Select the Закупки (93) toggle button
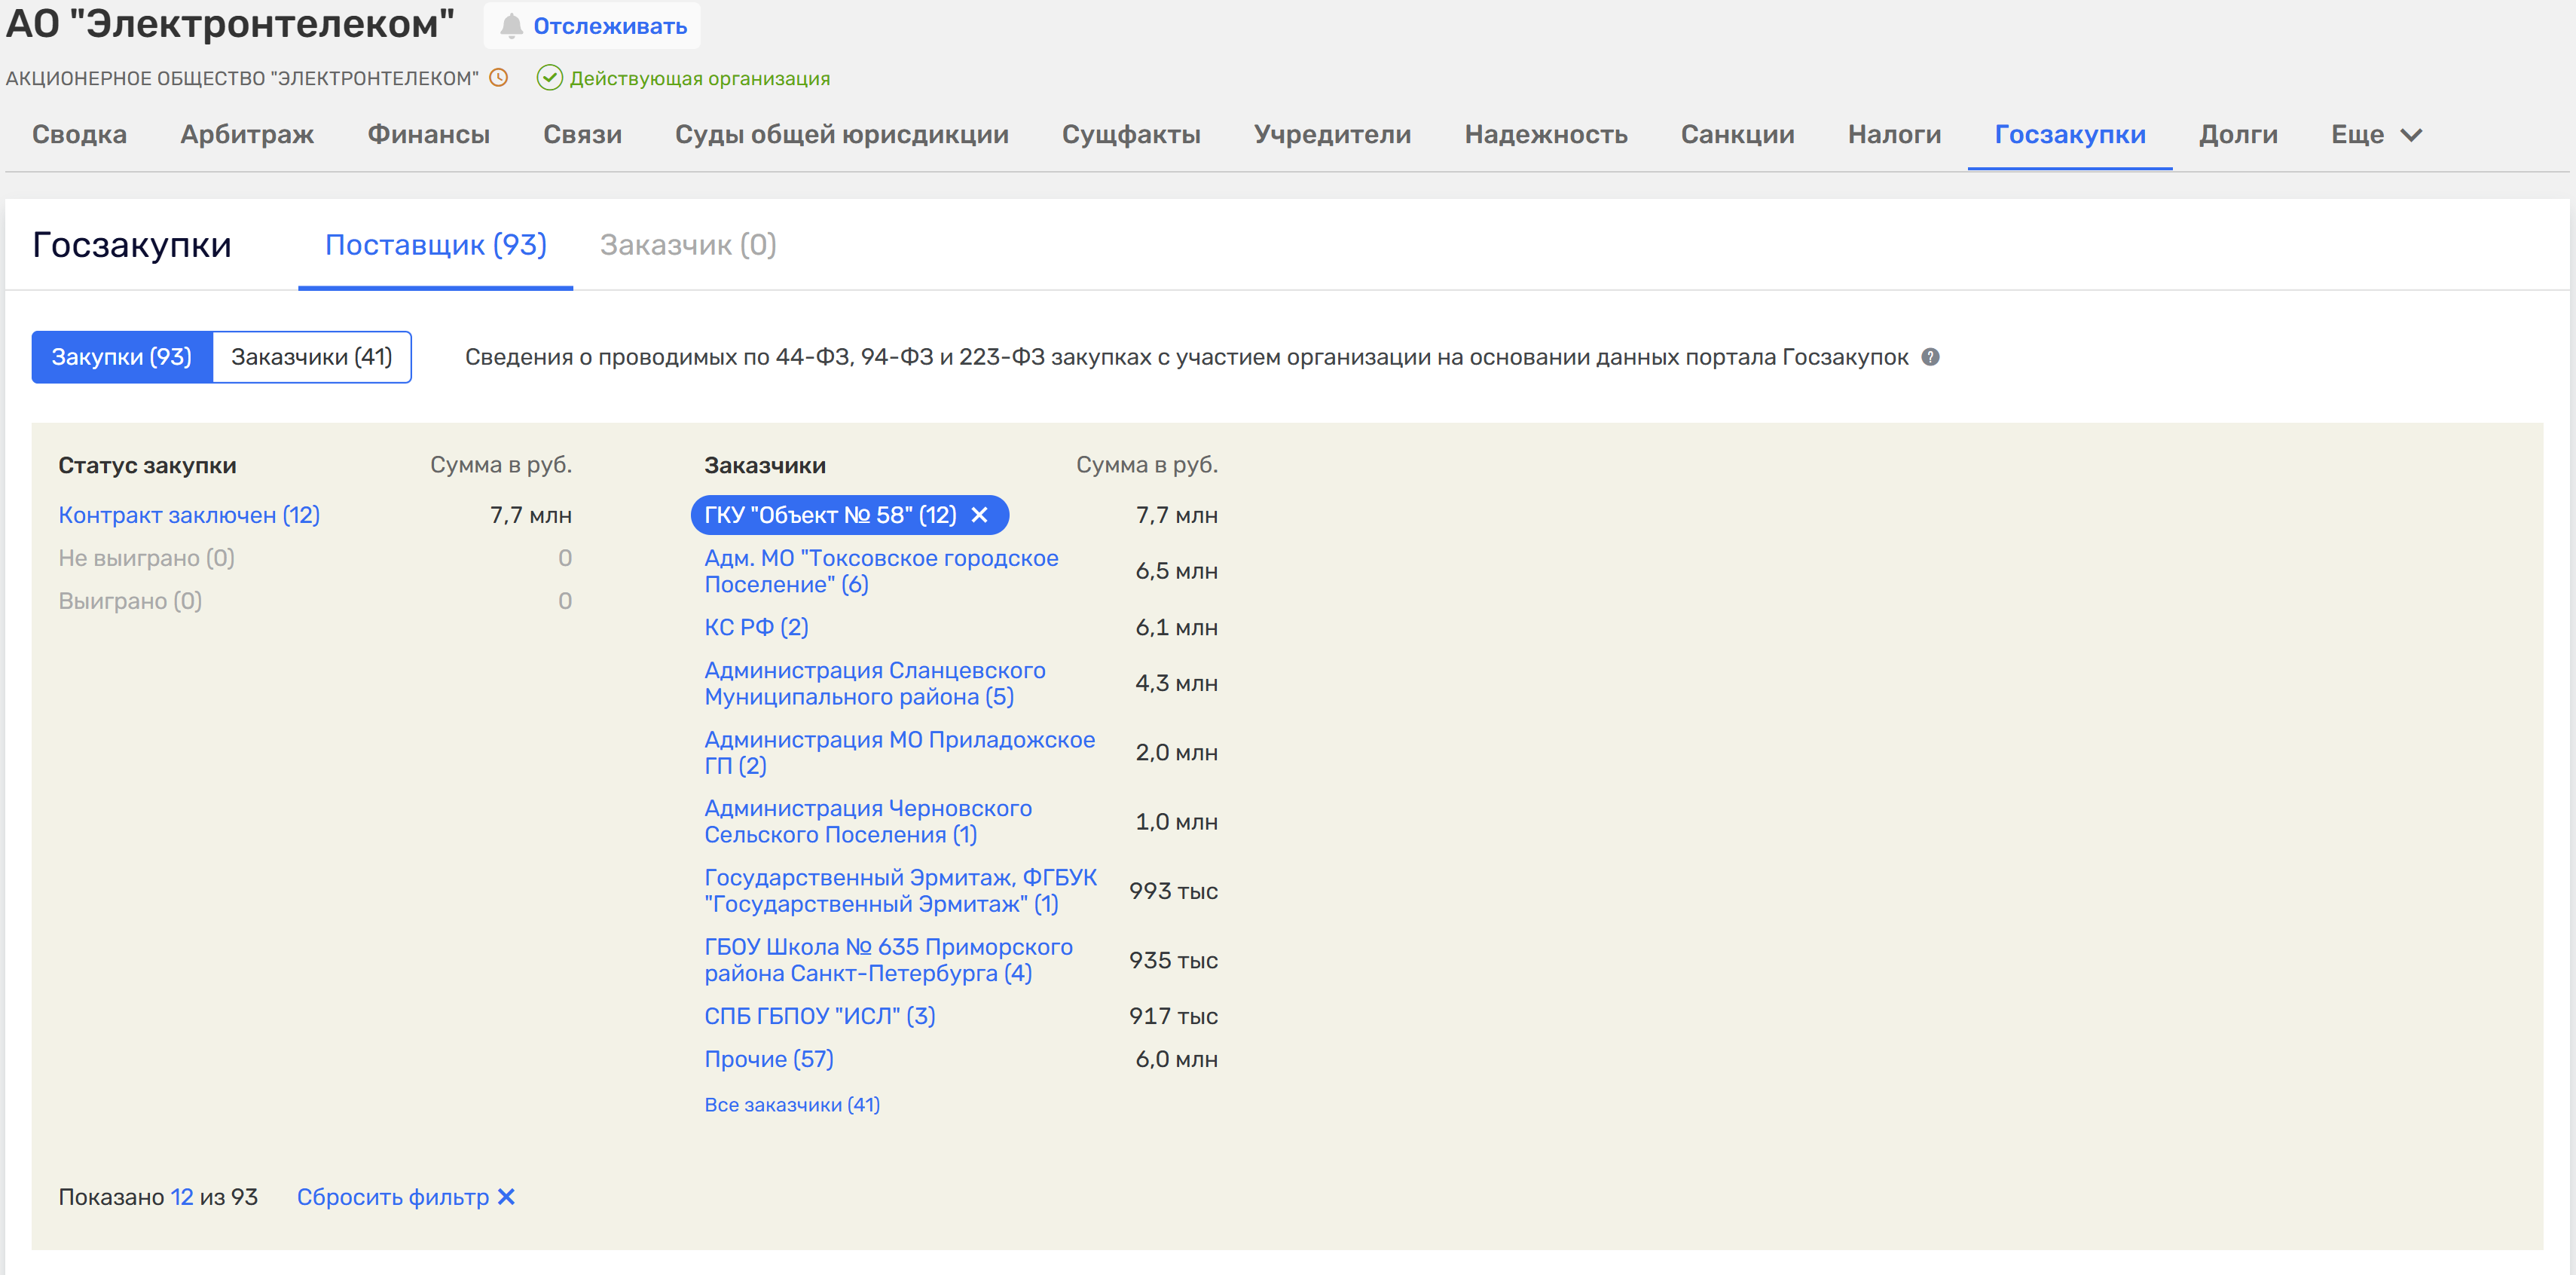This screenshot has width=2576, height=1275. coord(122,357)
